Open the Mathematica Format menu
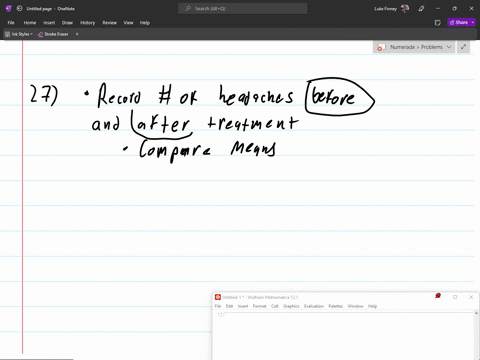Image resolution: width=480 pixels, height=360 pixels. [259, 306]
